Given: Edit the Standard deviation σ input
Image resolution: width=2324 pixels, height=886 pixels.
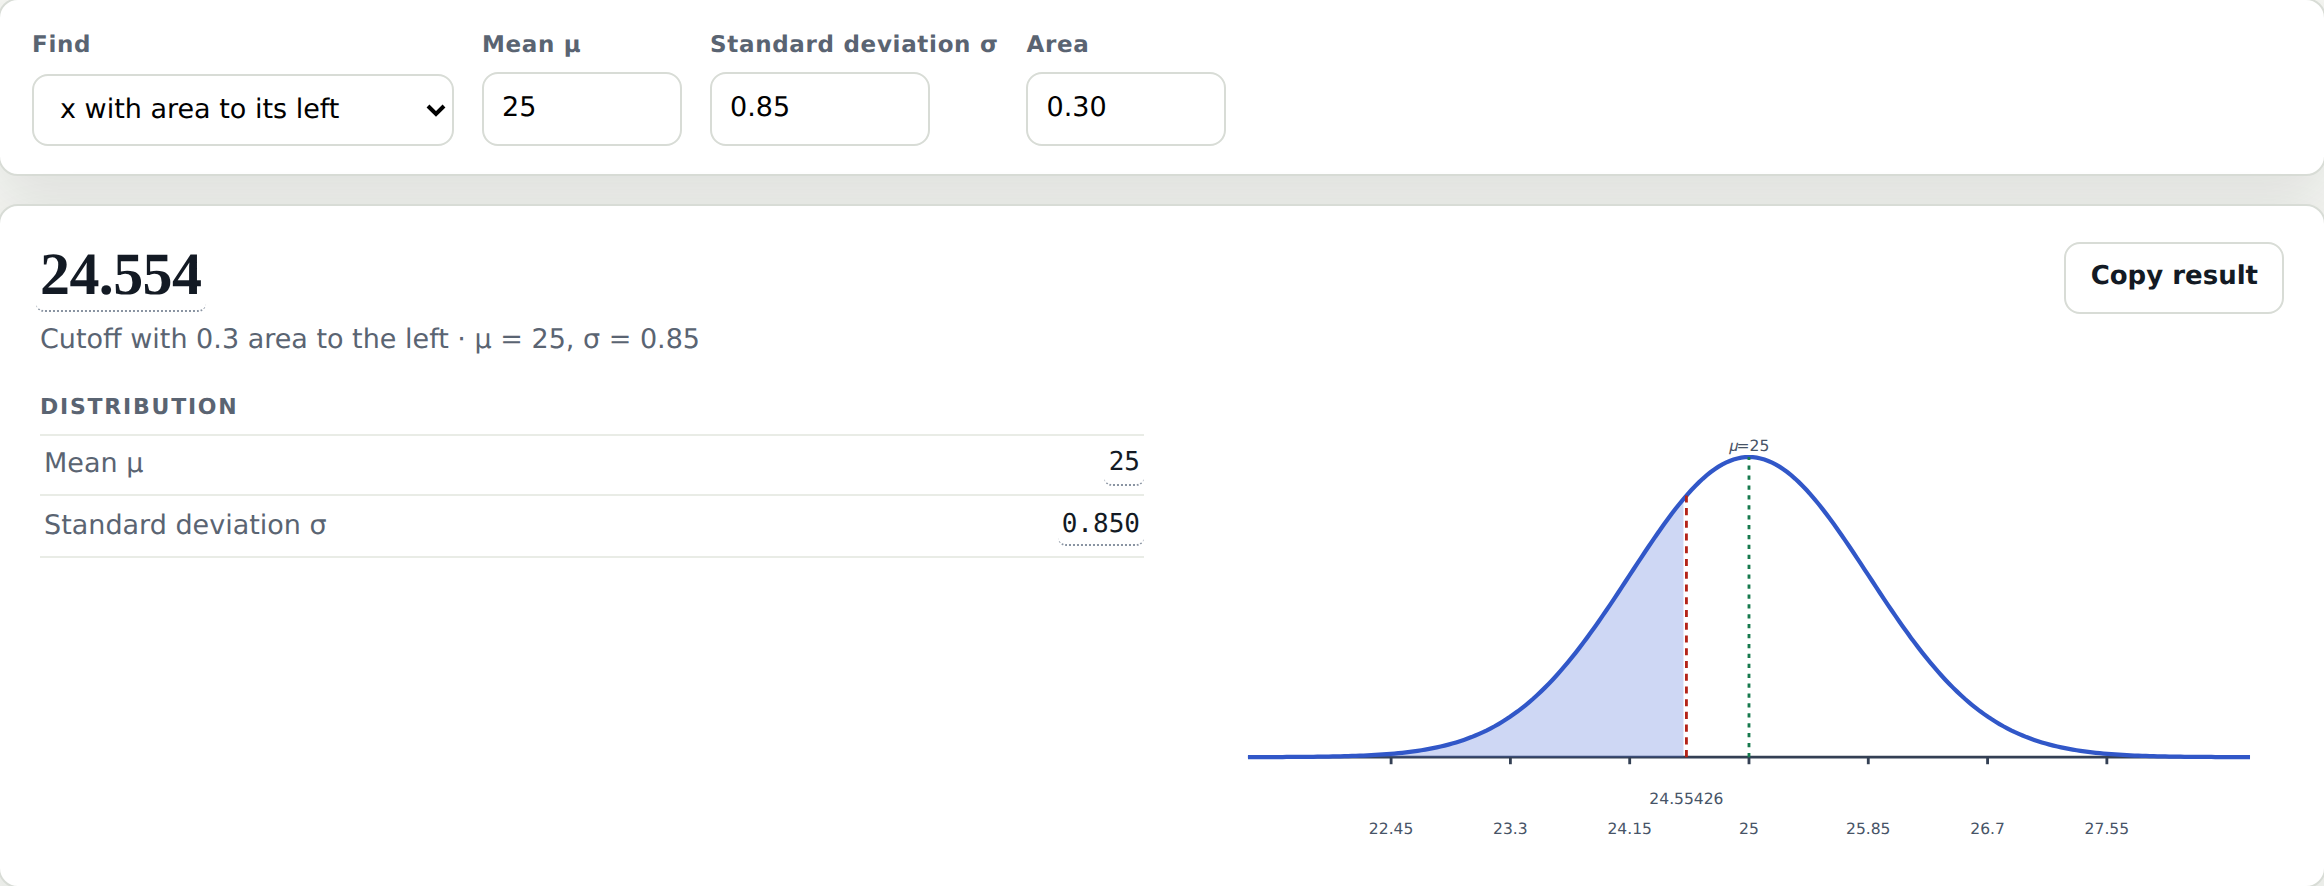Looking at the screenshot, I should pos(820,108).
